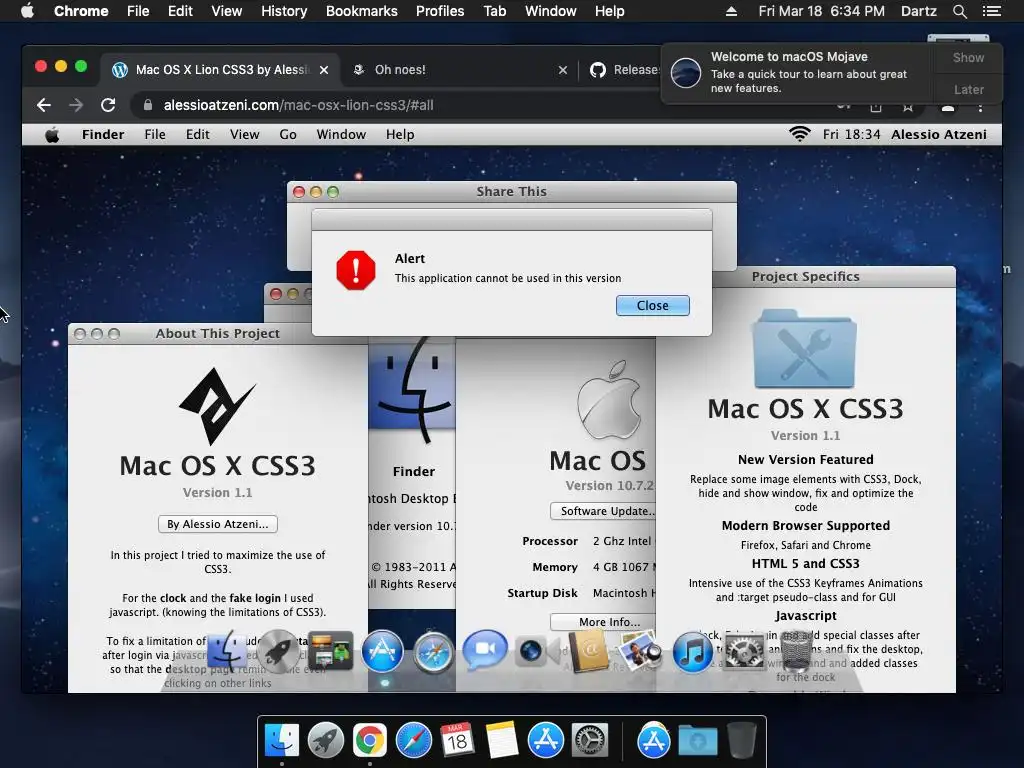Screen dimensions: 1024x768
Task: Click the New Version Featured heading
Action: point(805,460)
